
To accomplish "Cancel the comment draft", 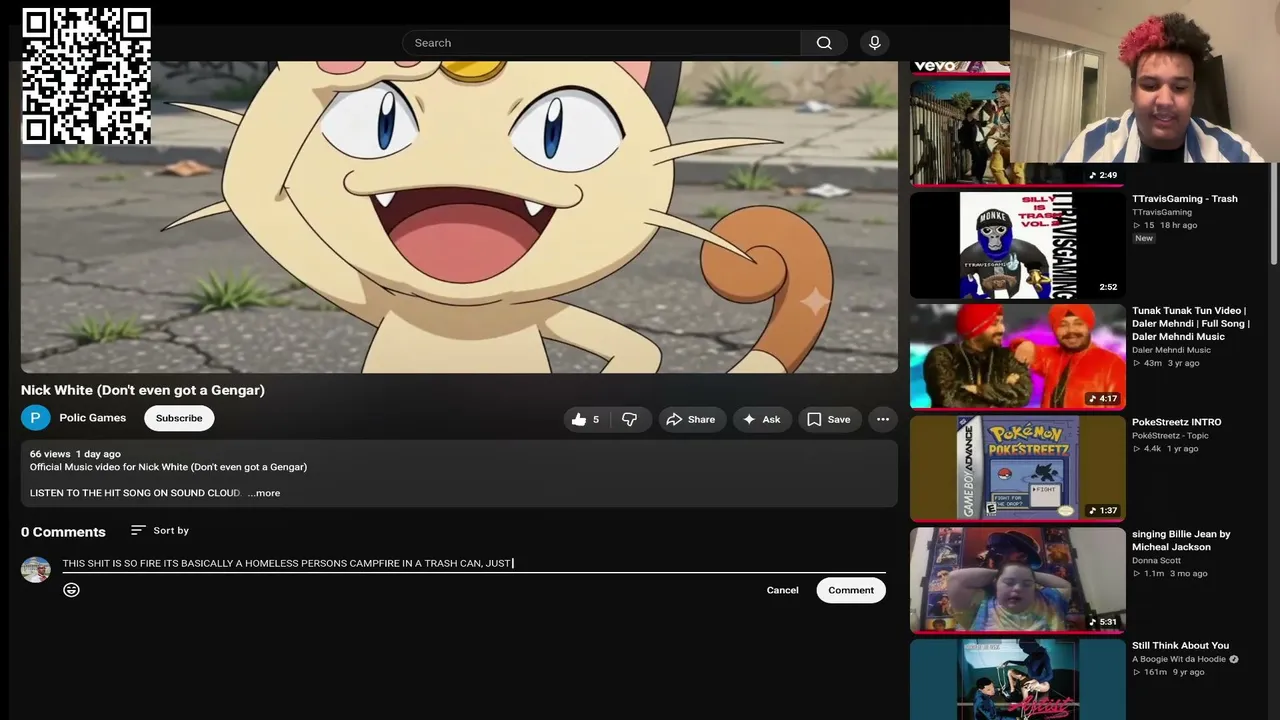I will click(x=783, y=590).
